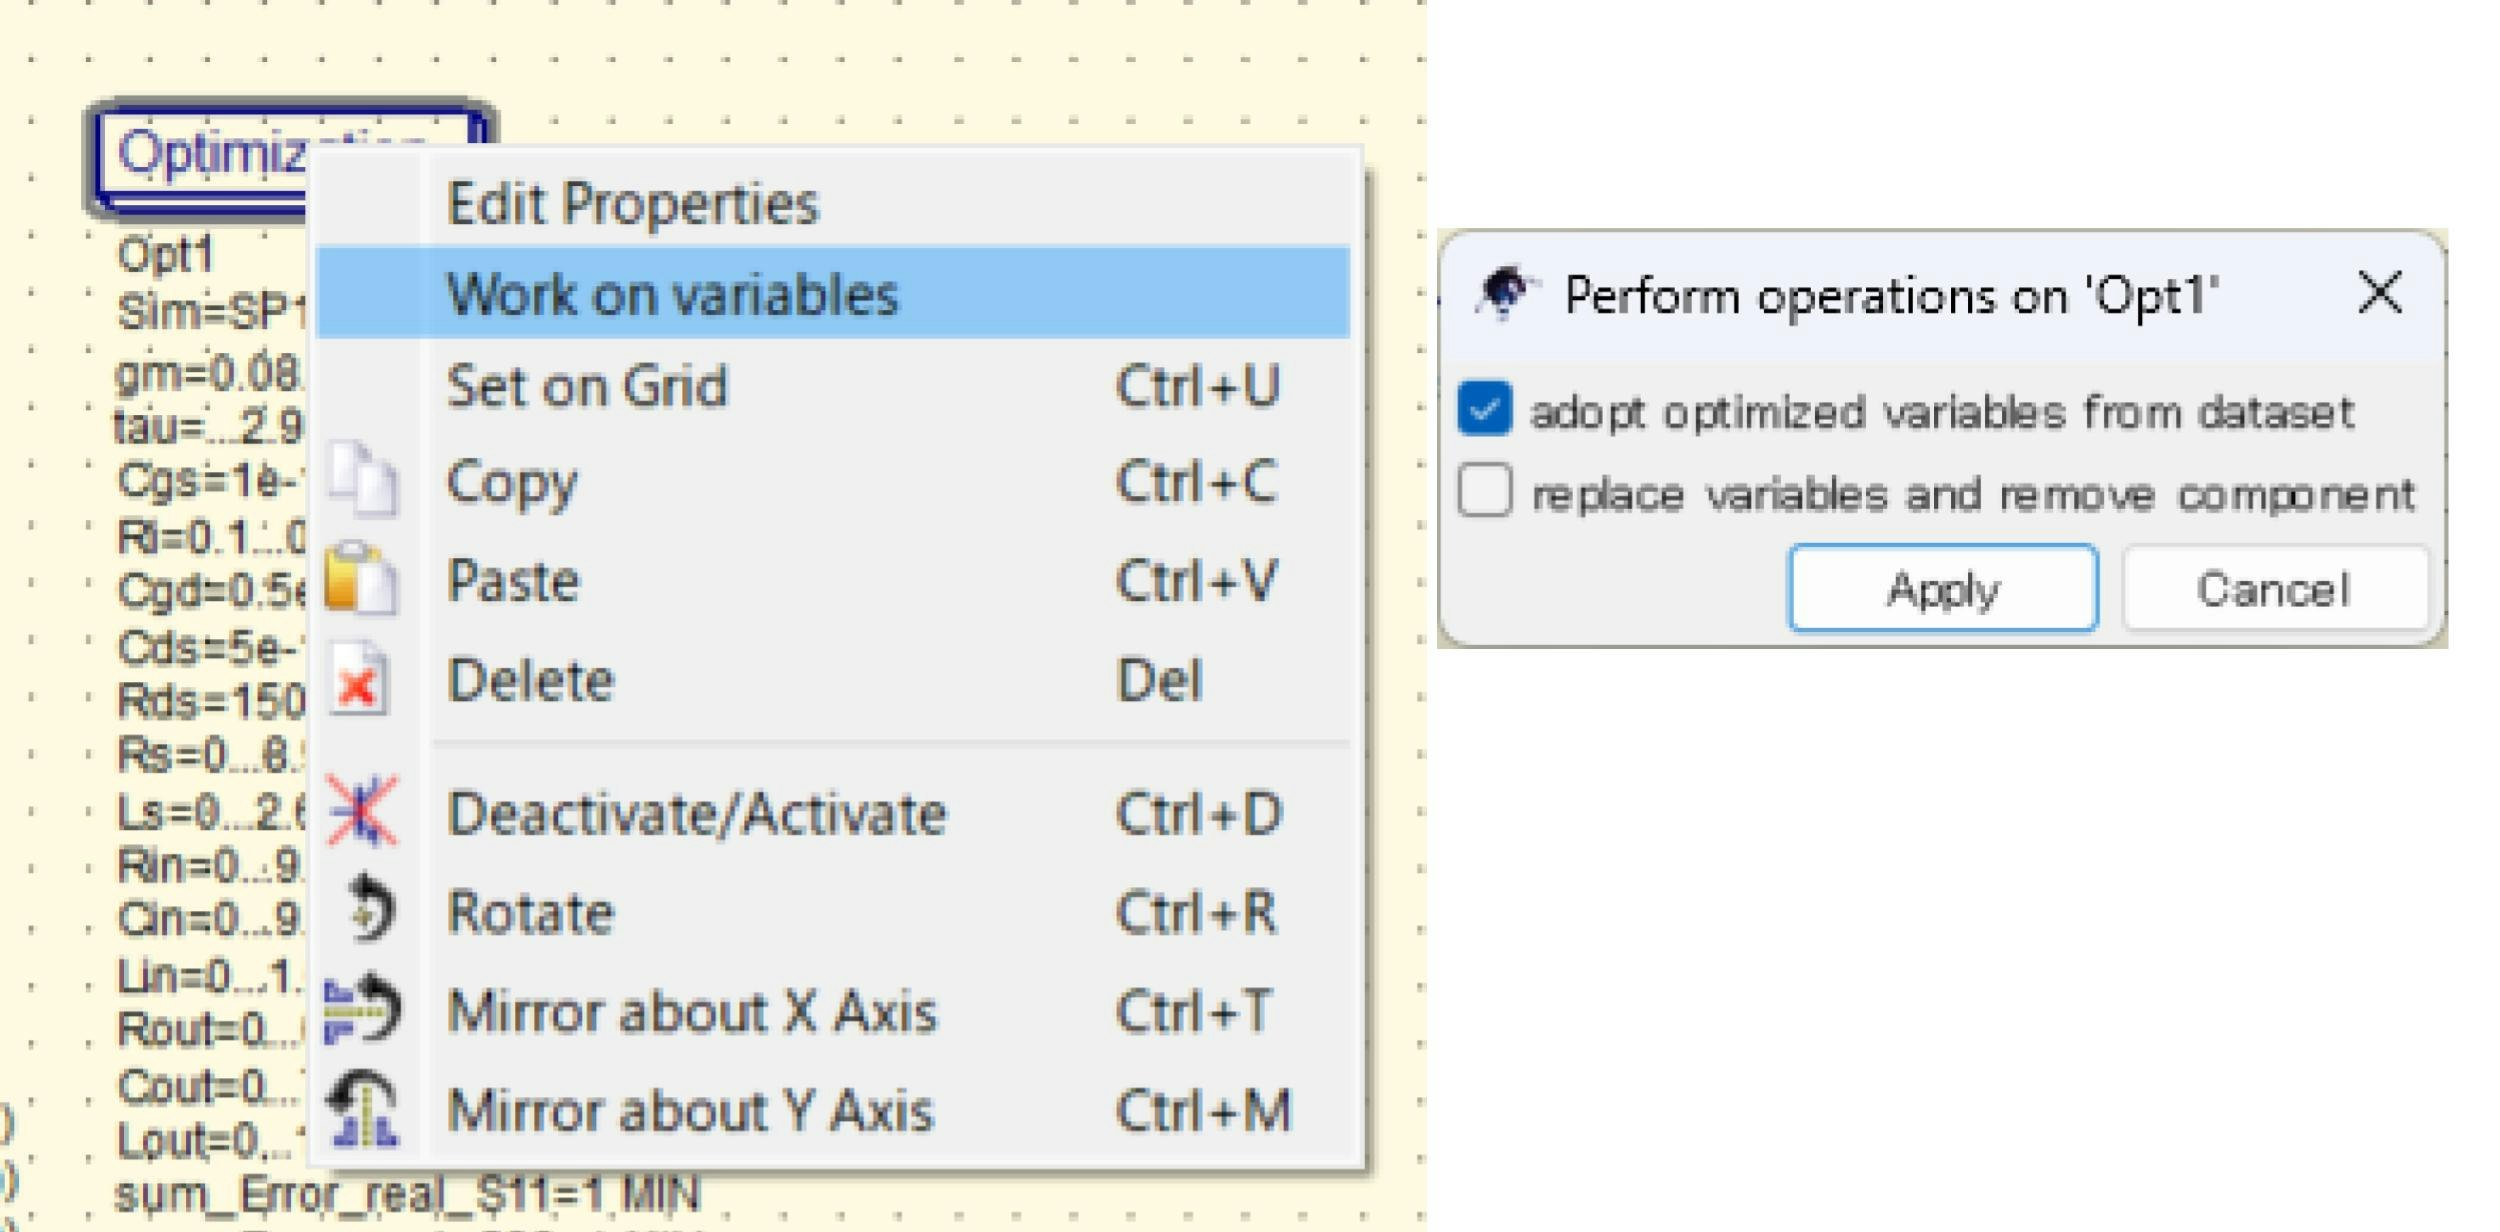Image resolution: width=2500 pixels, height=1232 pixels.
Task: Open Edit Properties from context menu
Action: pos(632,204)
